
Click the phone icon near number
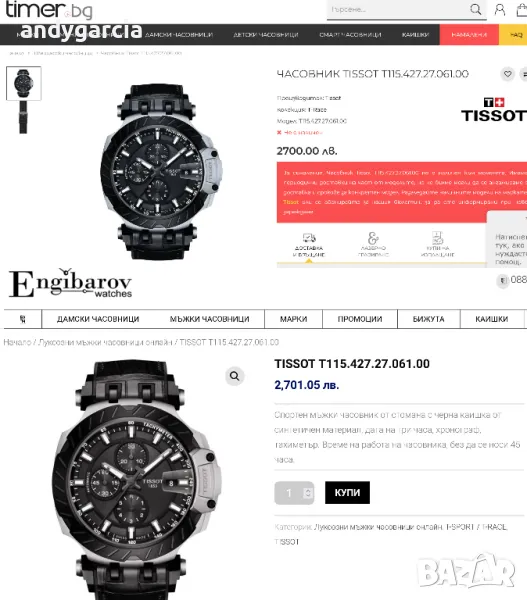tap(503, 280)
